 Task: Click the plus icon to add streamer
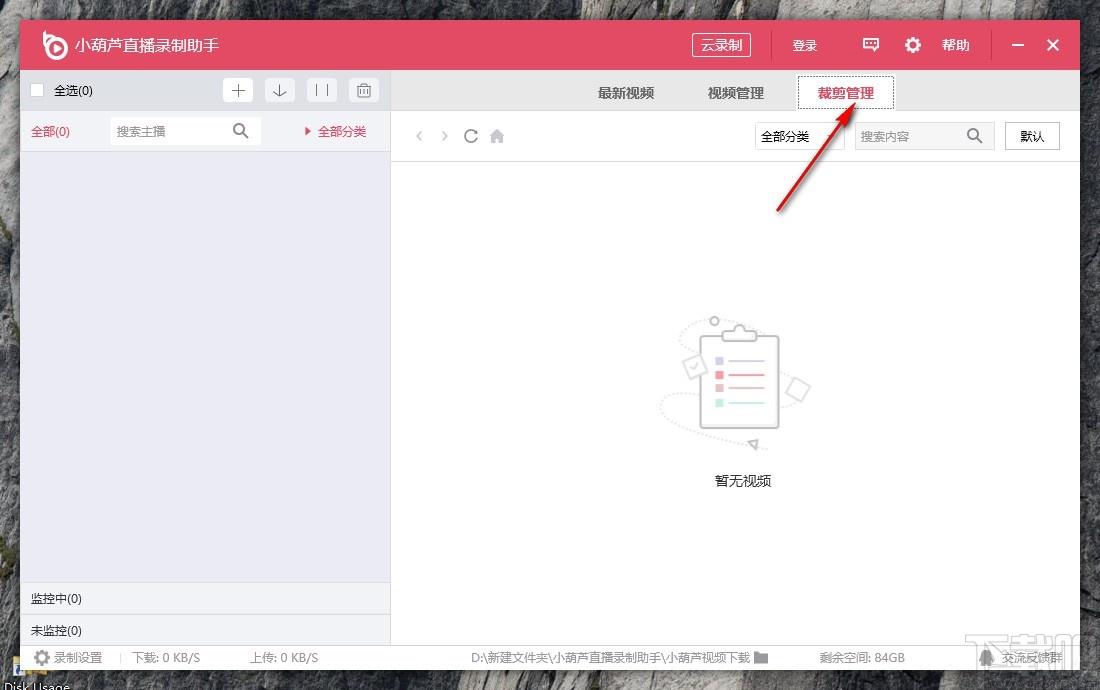(x=238, y=91)
